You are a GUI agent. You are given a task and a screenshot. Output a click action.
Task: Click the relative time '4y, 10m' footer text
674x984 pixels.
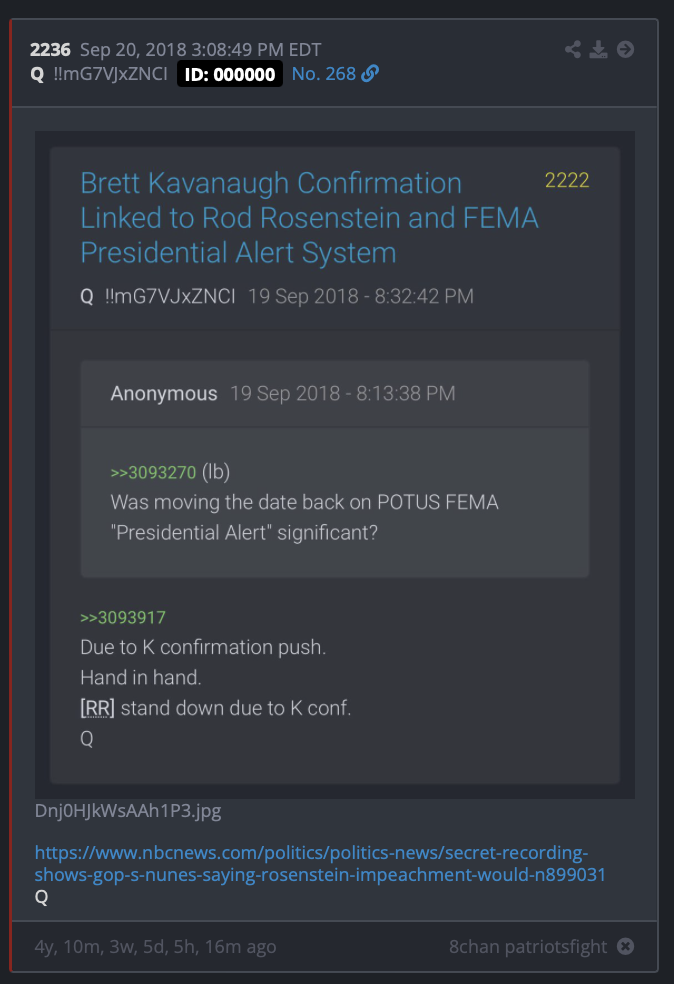[155, 946]
